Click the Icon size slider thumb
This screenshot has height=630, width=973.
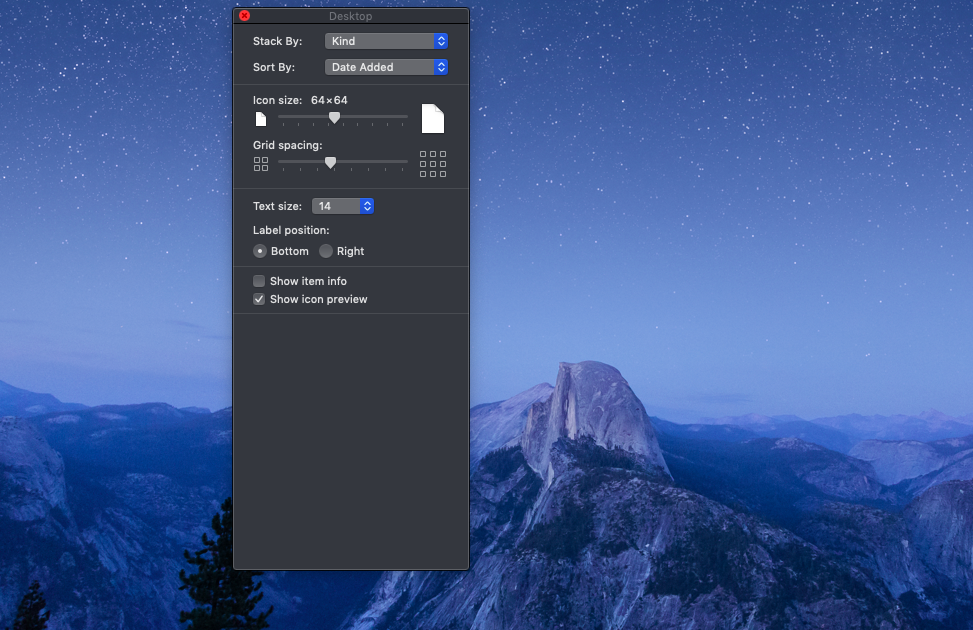(334, 117)
